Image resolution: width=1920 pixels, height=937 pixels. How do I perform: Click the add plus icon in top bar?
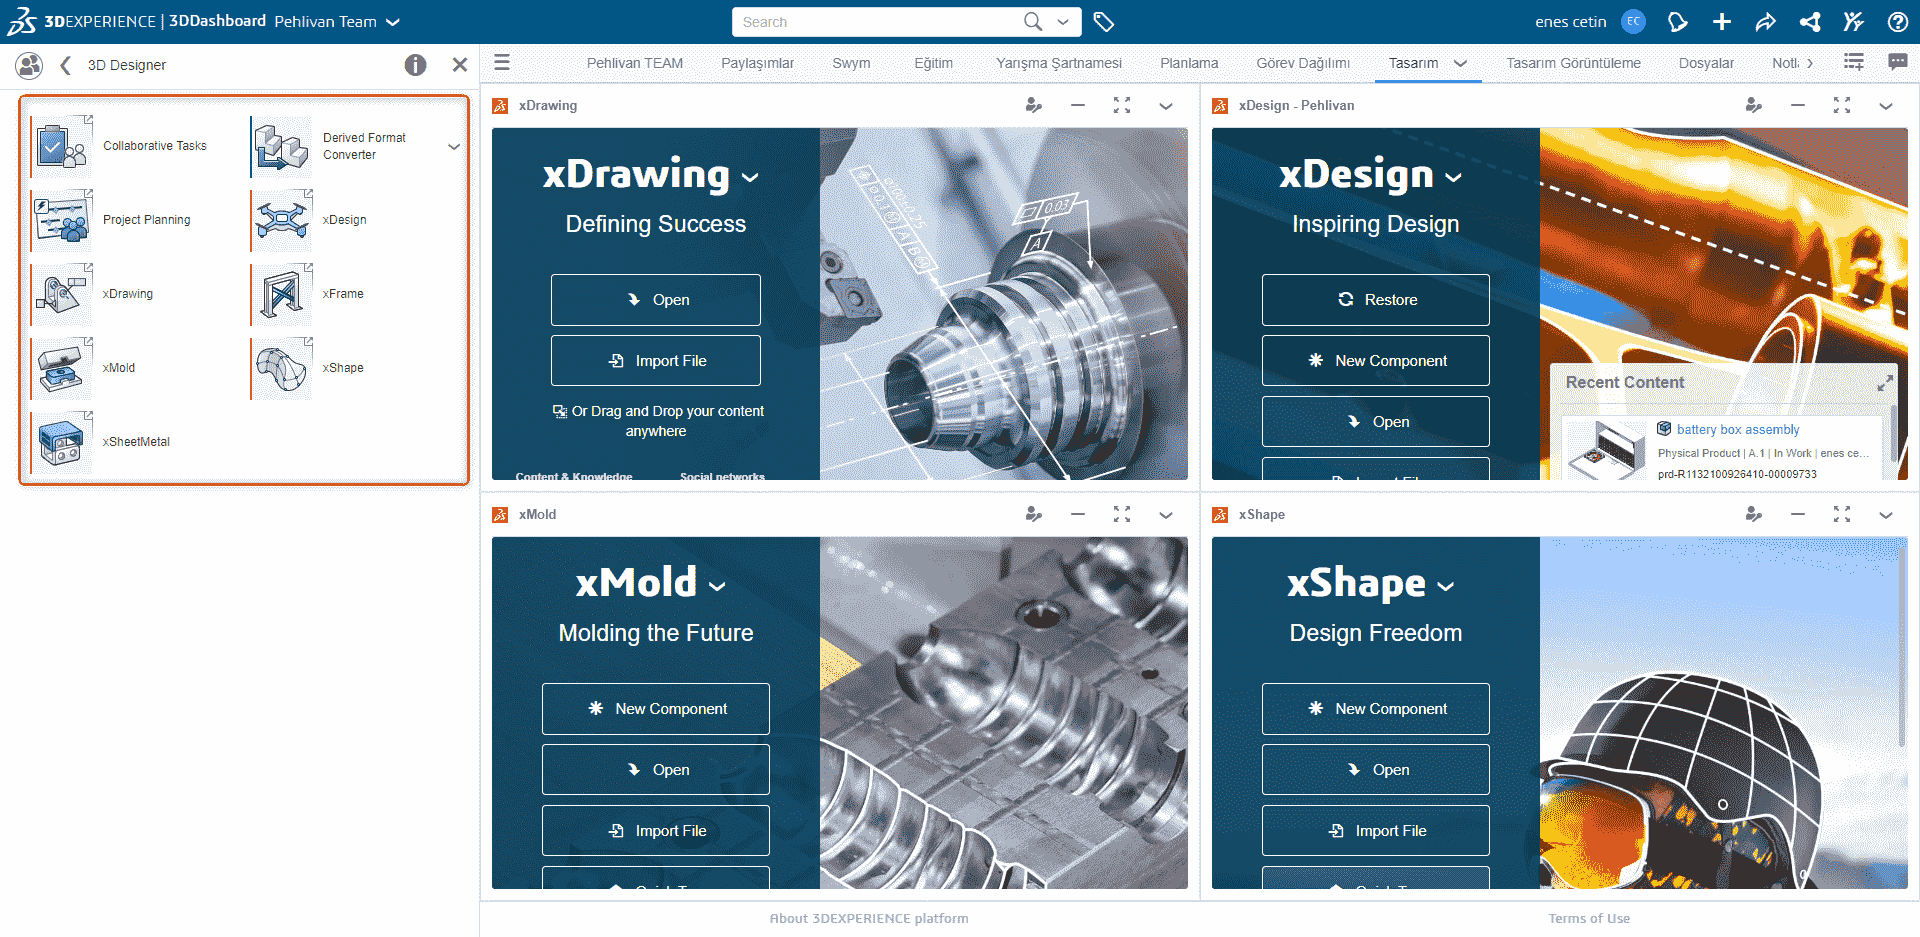click(x=1722, y=22)
